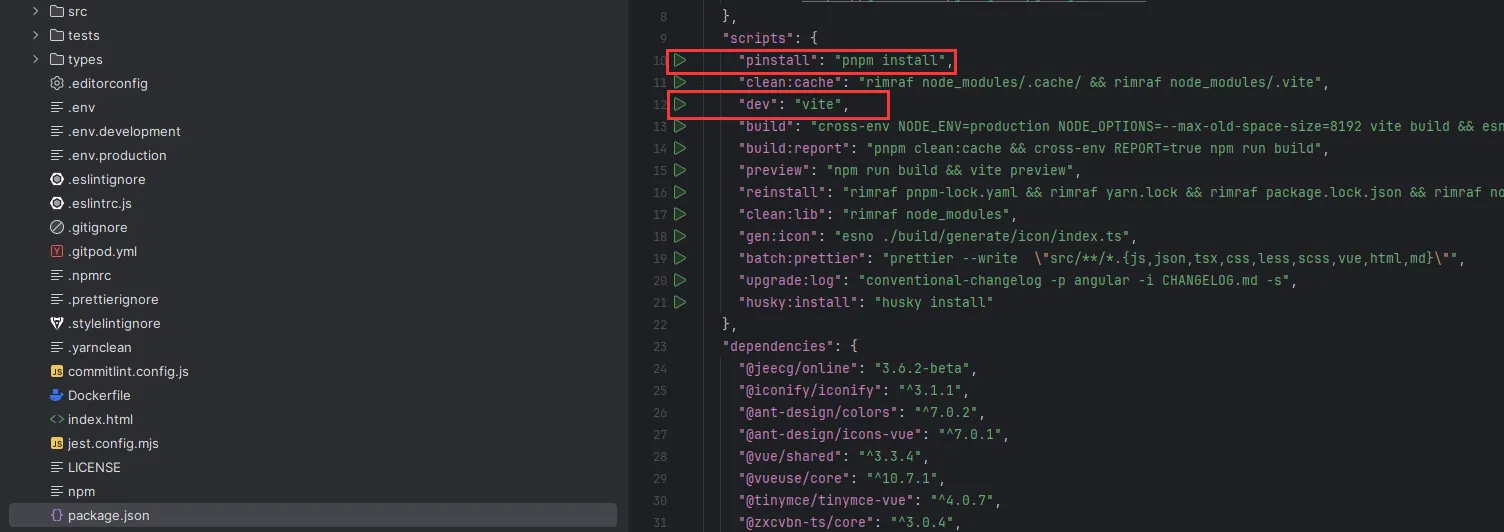
Task: Run the clean:cache script arrow
Action: pyautogui.click(x=680, y=83)
